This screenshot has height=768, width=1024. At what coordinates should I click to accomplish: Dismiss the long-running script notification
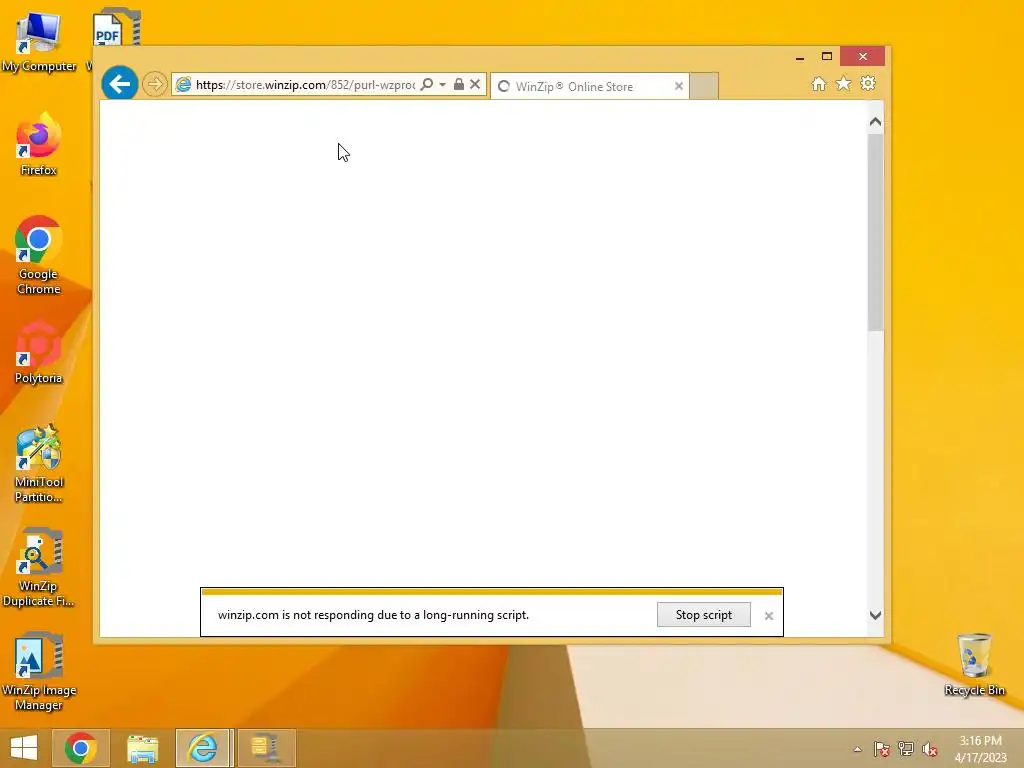coord(769,615)
